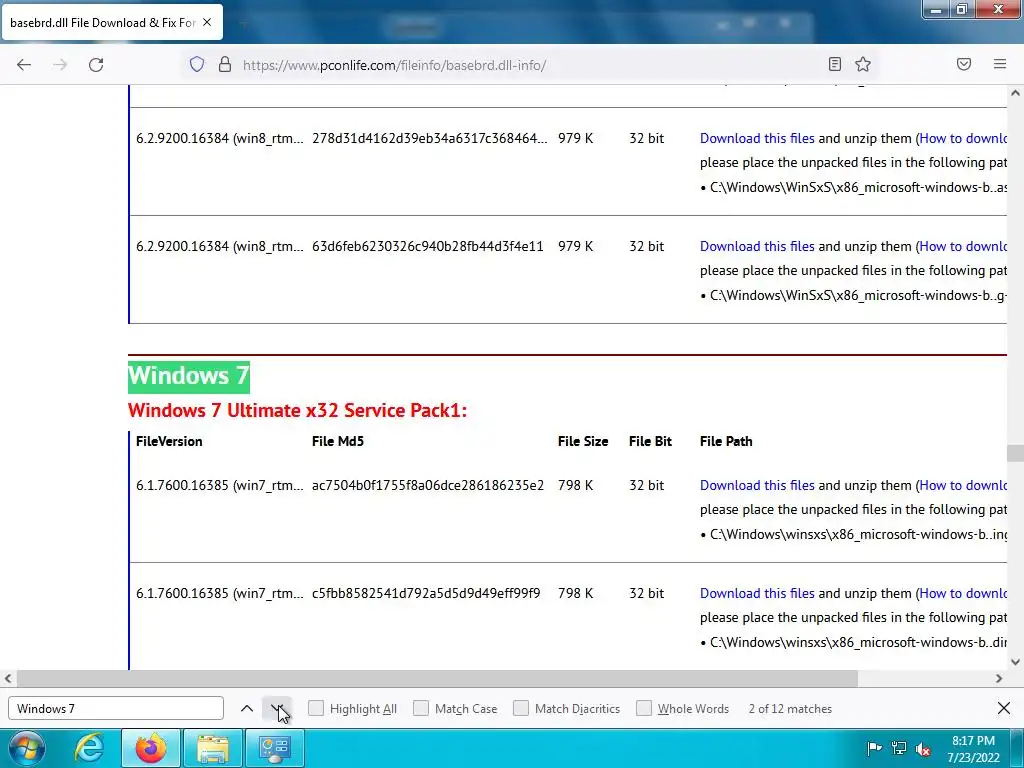The height and width of the screenshot is (768, 1024).
Task: Click the scroll up arrow
Action: pyautogui.click(x=1015, y=93)
